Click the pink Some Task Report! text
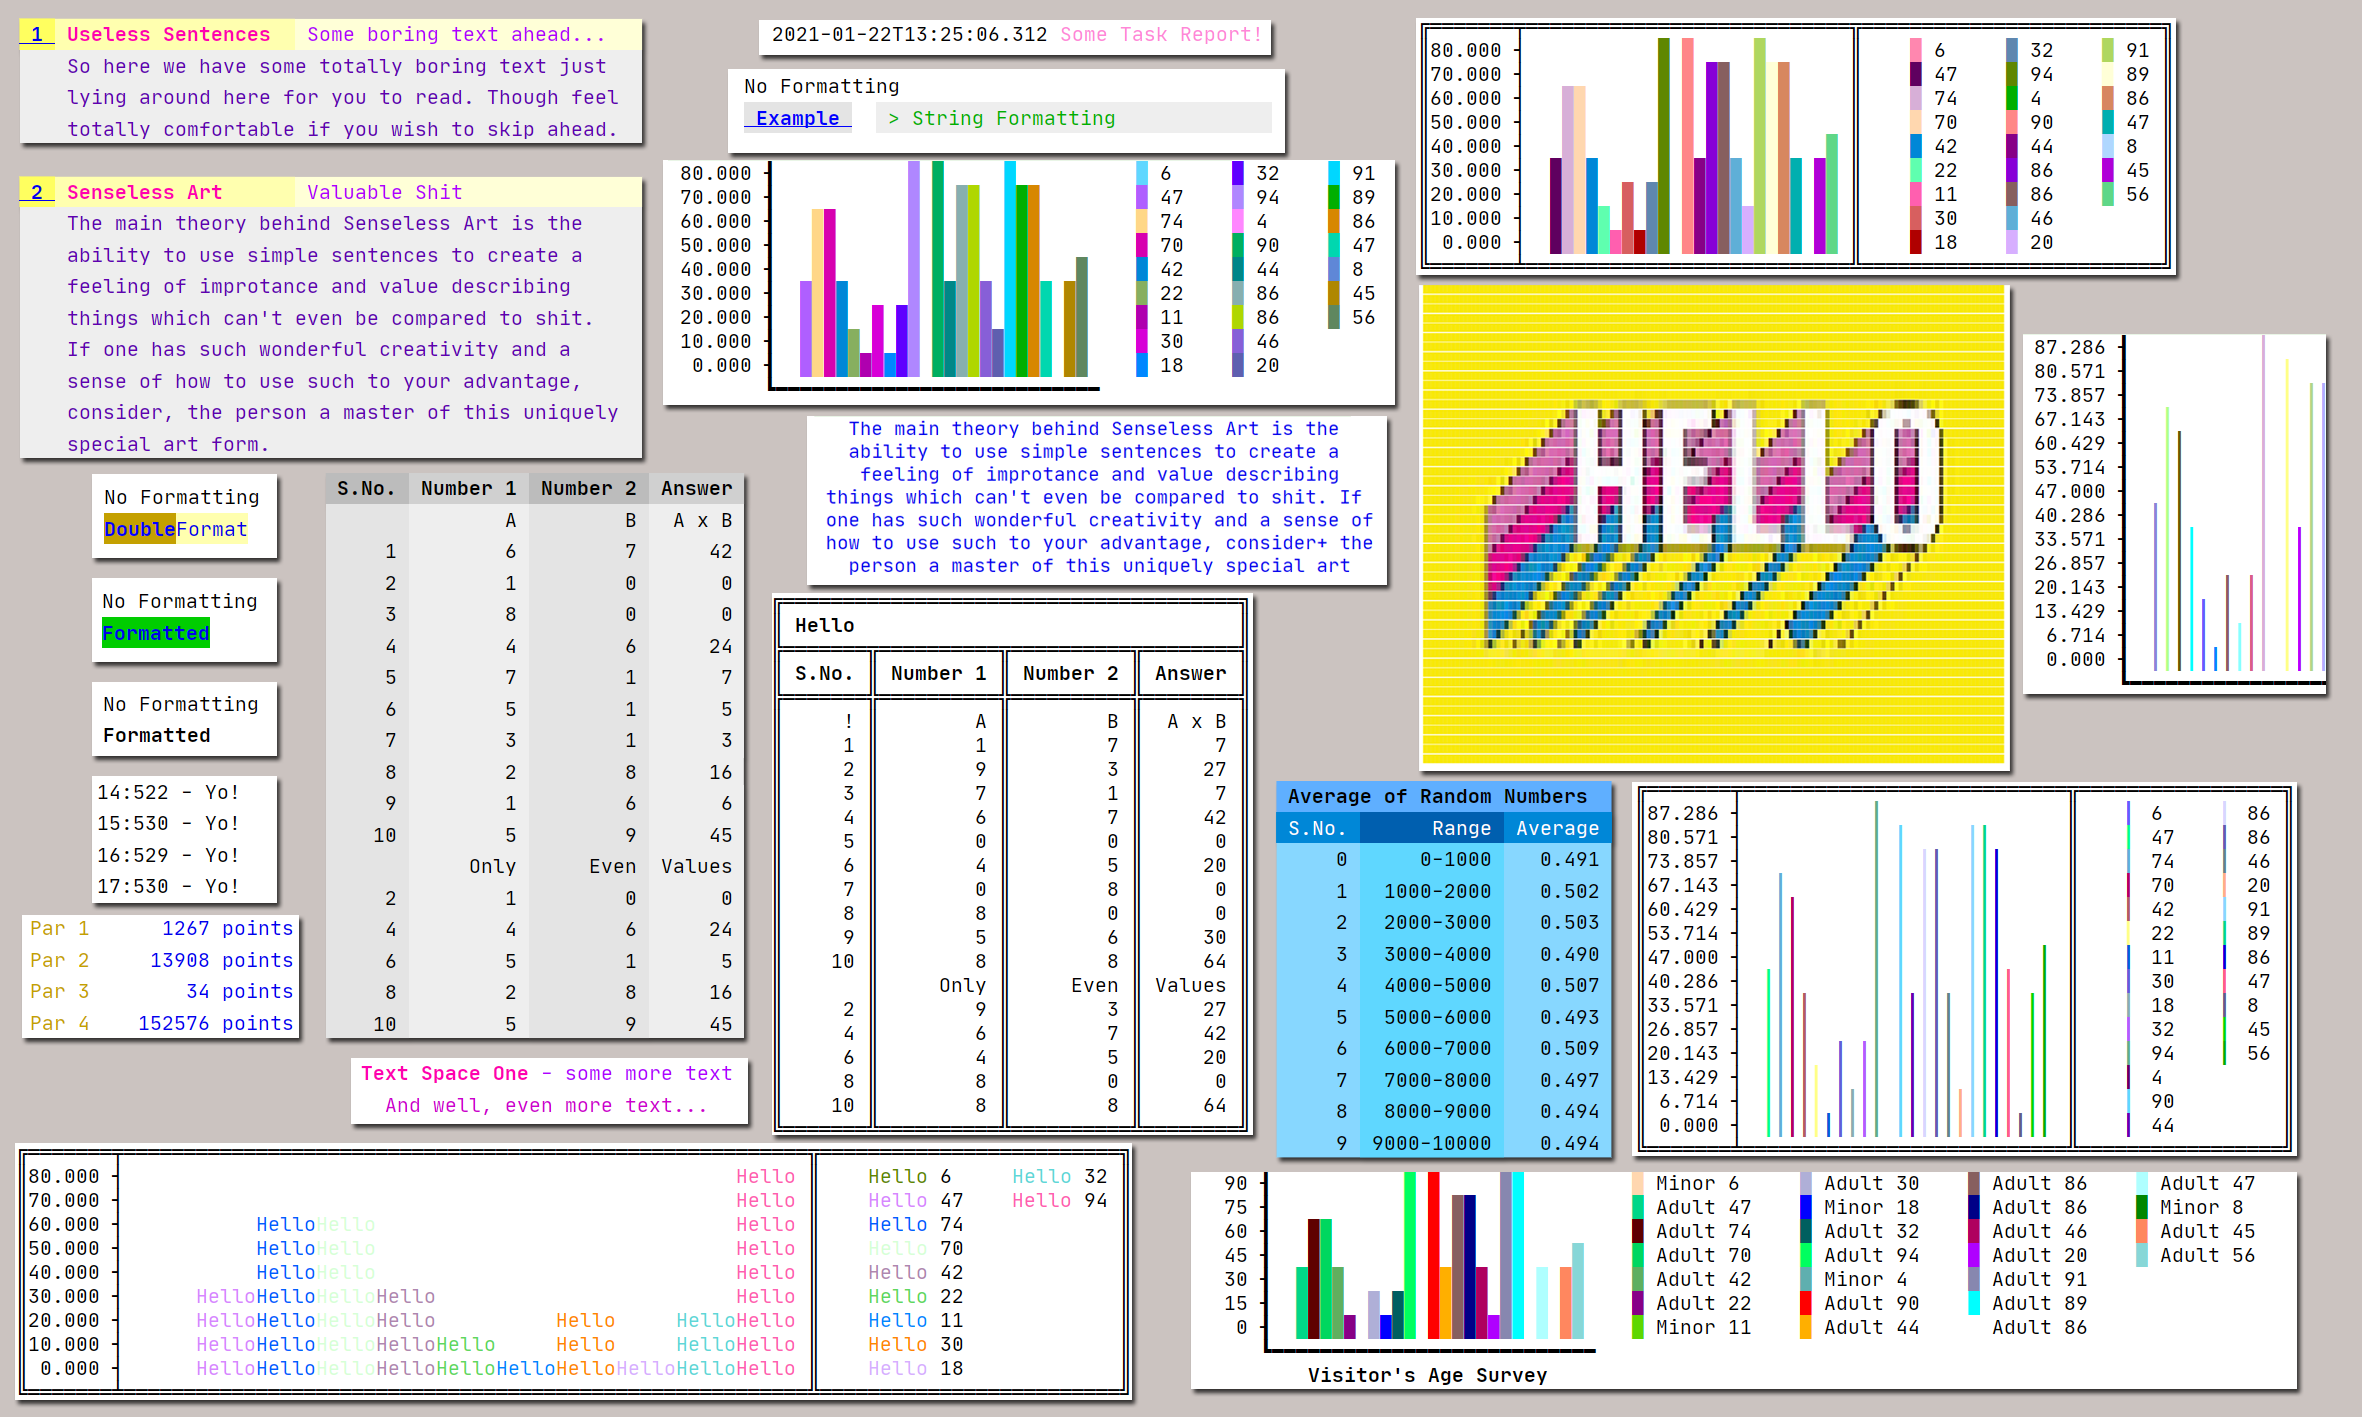 tap(1160, 34)
